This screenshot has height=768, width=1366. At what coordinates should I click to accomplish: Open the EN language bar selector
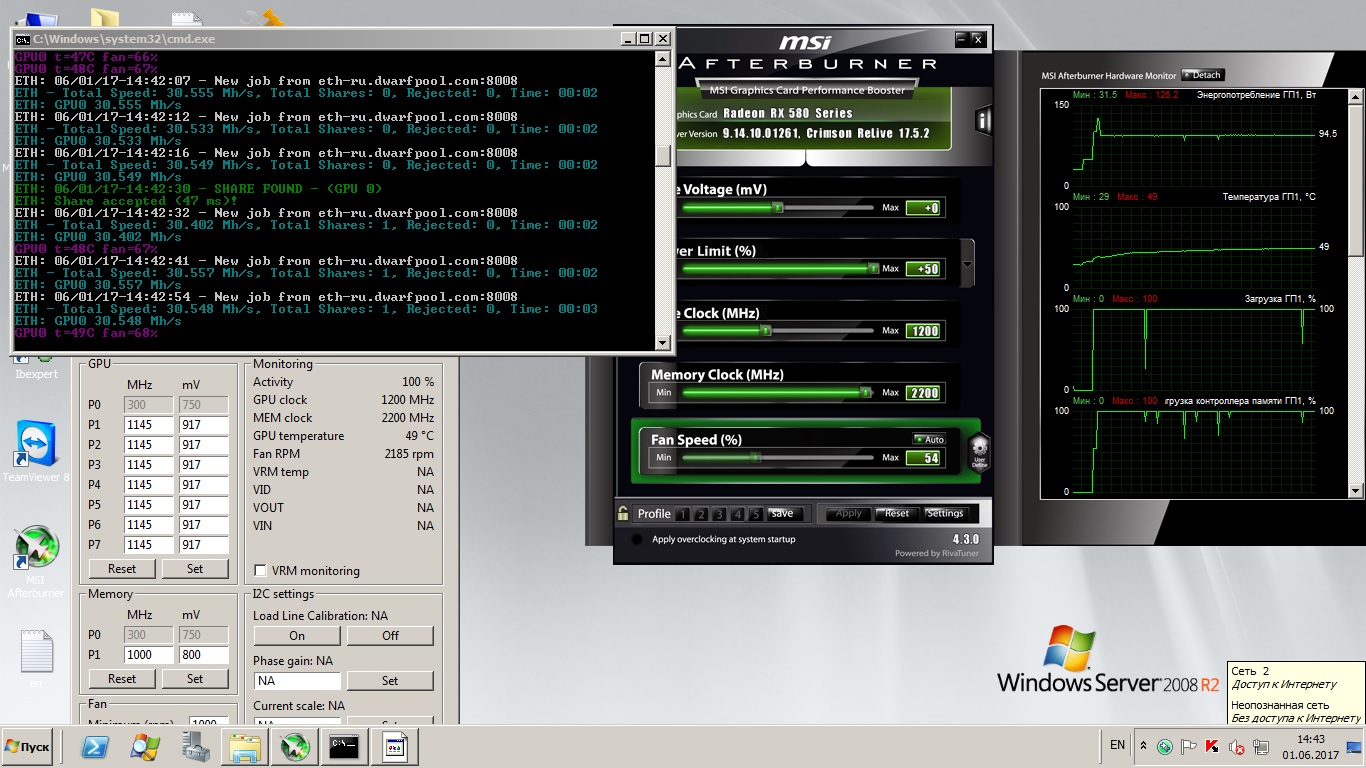pyautogui.click(x=1117, y=745)
